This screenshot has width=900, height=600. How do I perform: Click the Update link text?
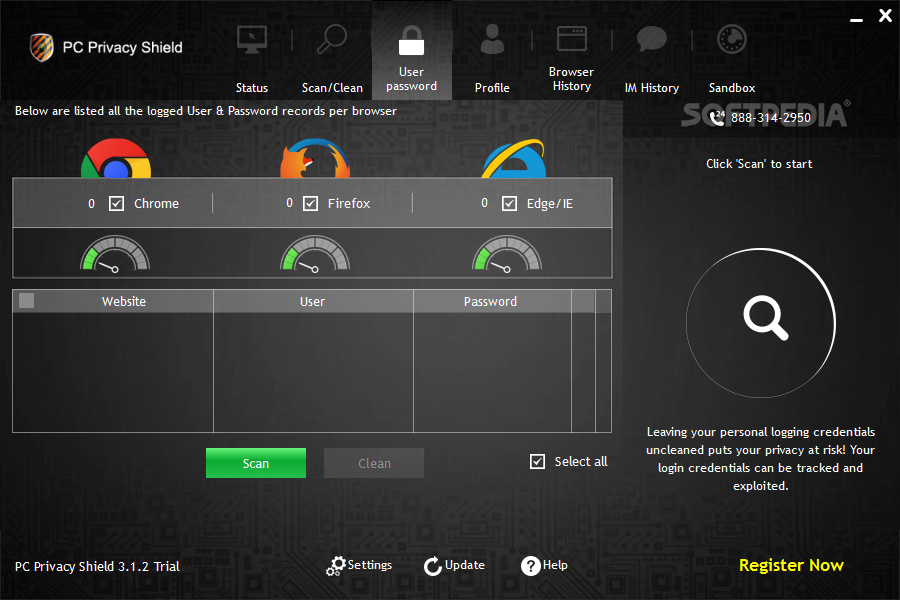464,565
